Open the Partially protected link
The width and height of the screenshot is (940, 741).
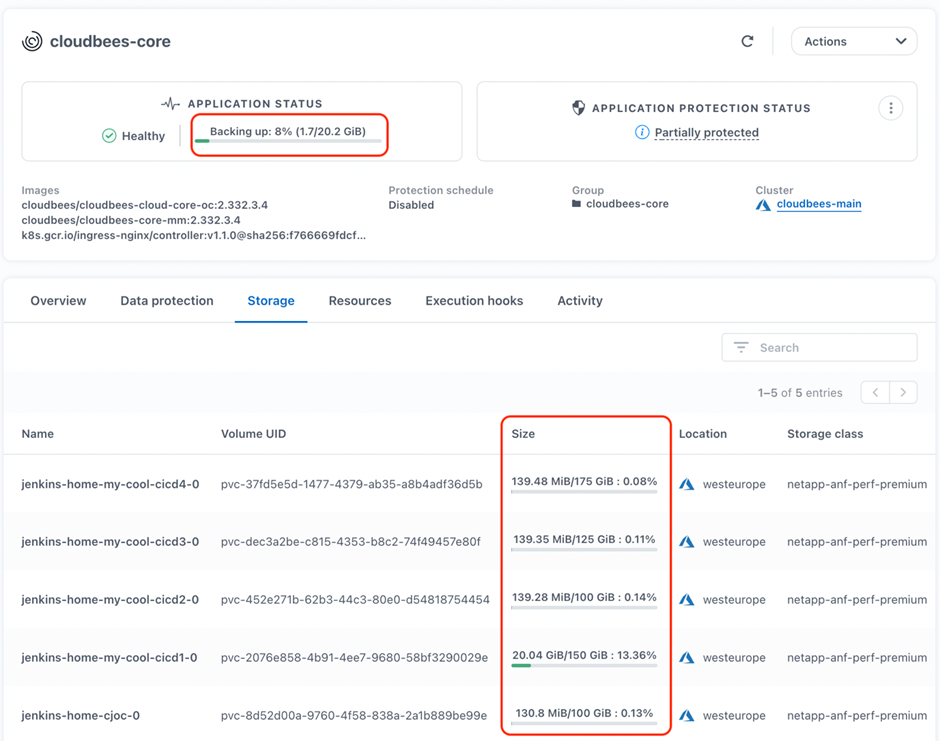(706, 132)
